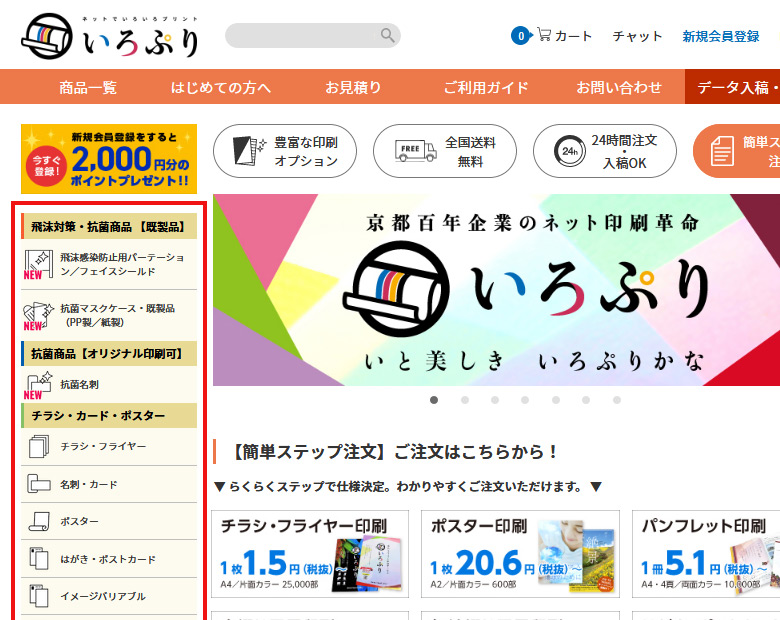Image resolution: width=780 pixels, height=620 pixels.
Task: Click the チラシ・フライヤー sidebar link
Action: (x=103, y=446)
